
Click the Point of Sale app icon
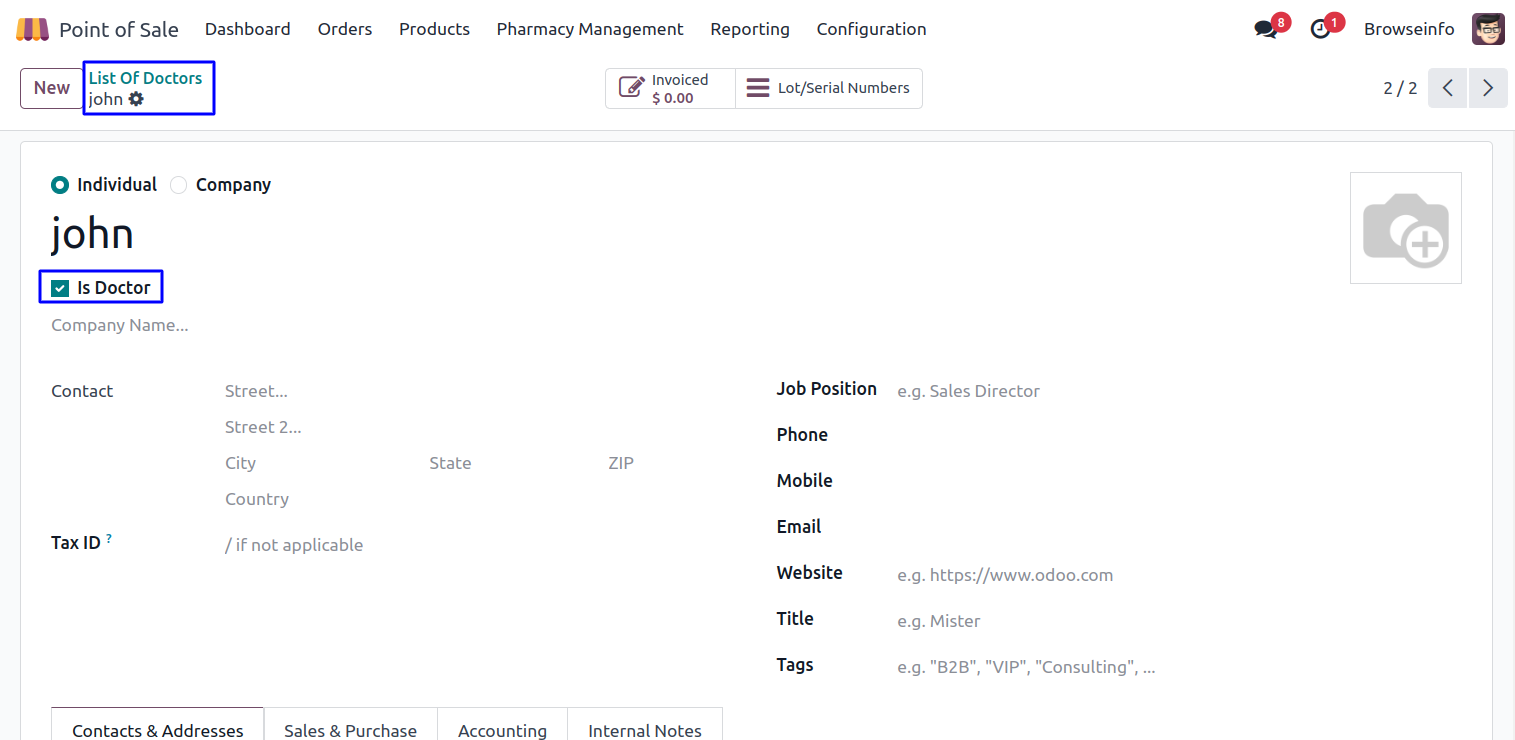tap(32, 29)
